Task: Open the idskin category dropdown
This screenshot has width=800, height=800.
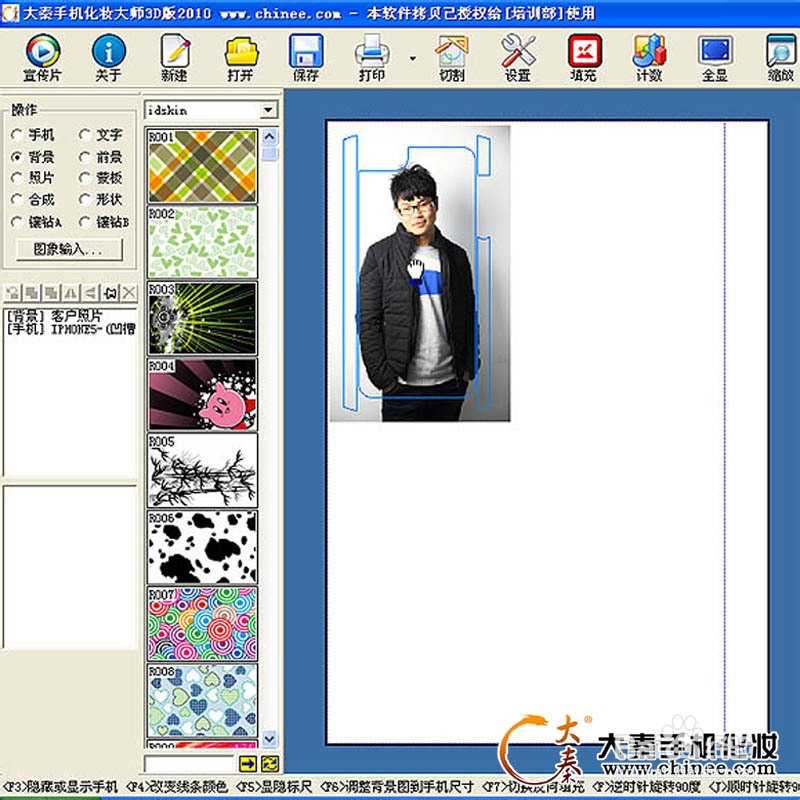Action: (x=268, y=110)
